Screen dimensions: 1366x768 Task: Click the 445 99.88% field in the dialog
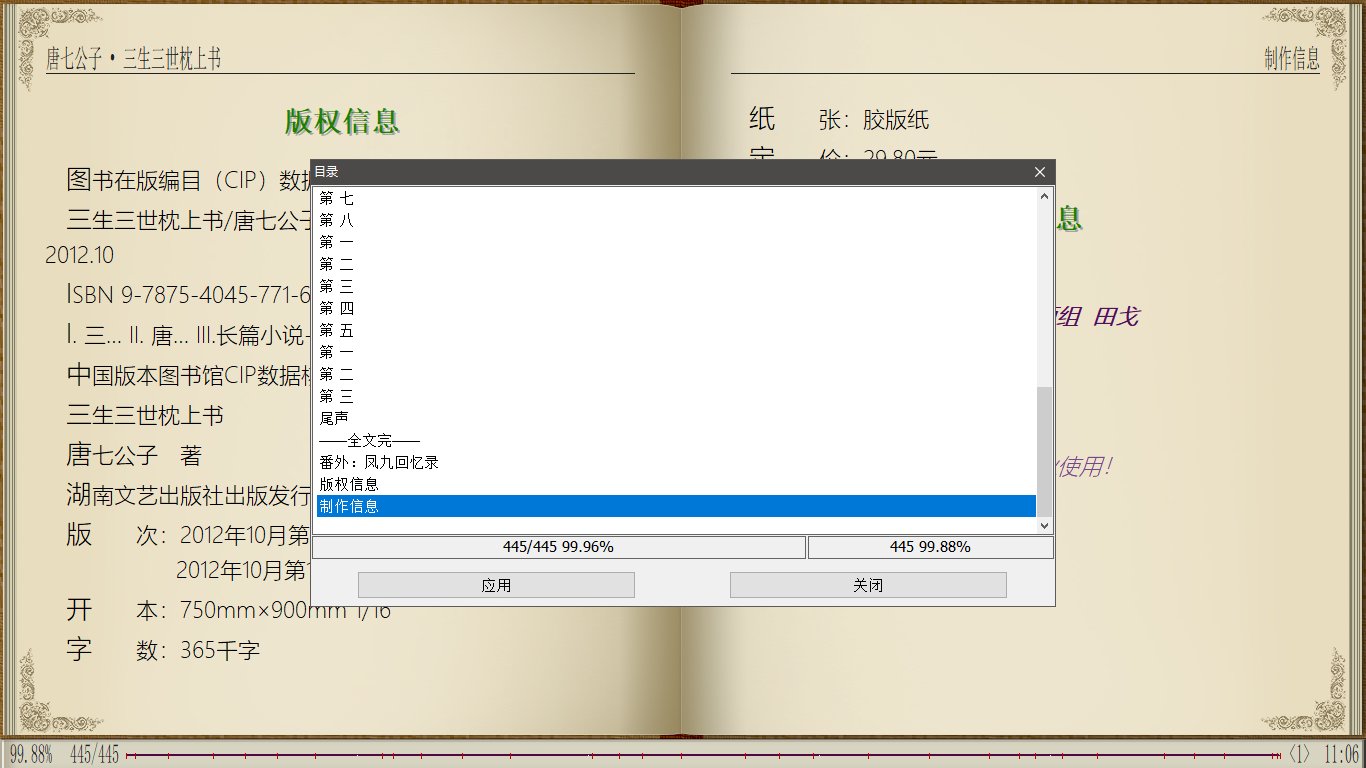[931, 547]
